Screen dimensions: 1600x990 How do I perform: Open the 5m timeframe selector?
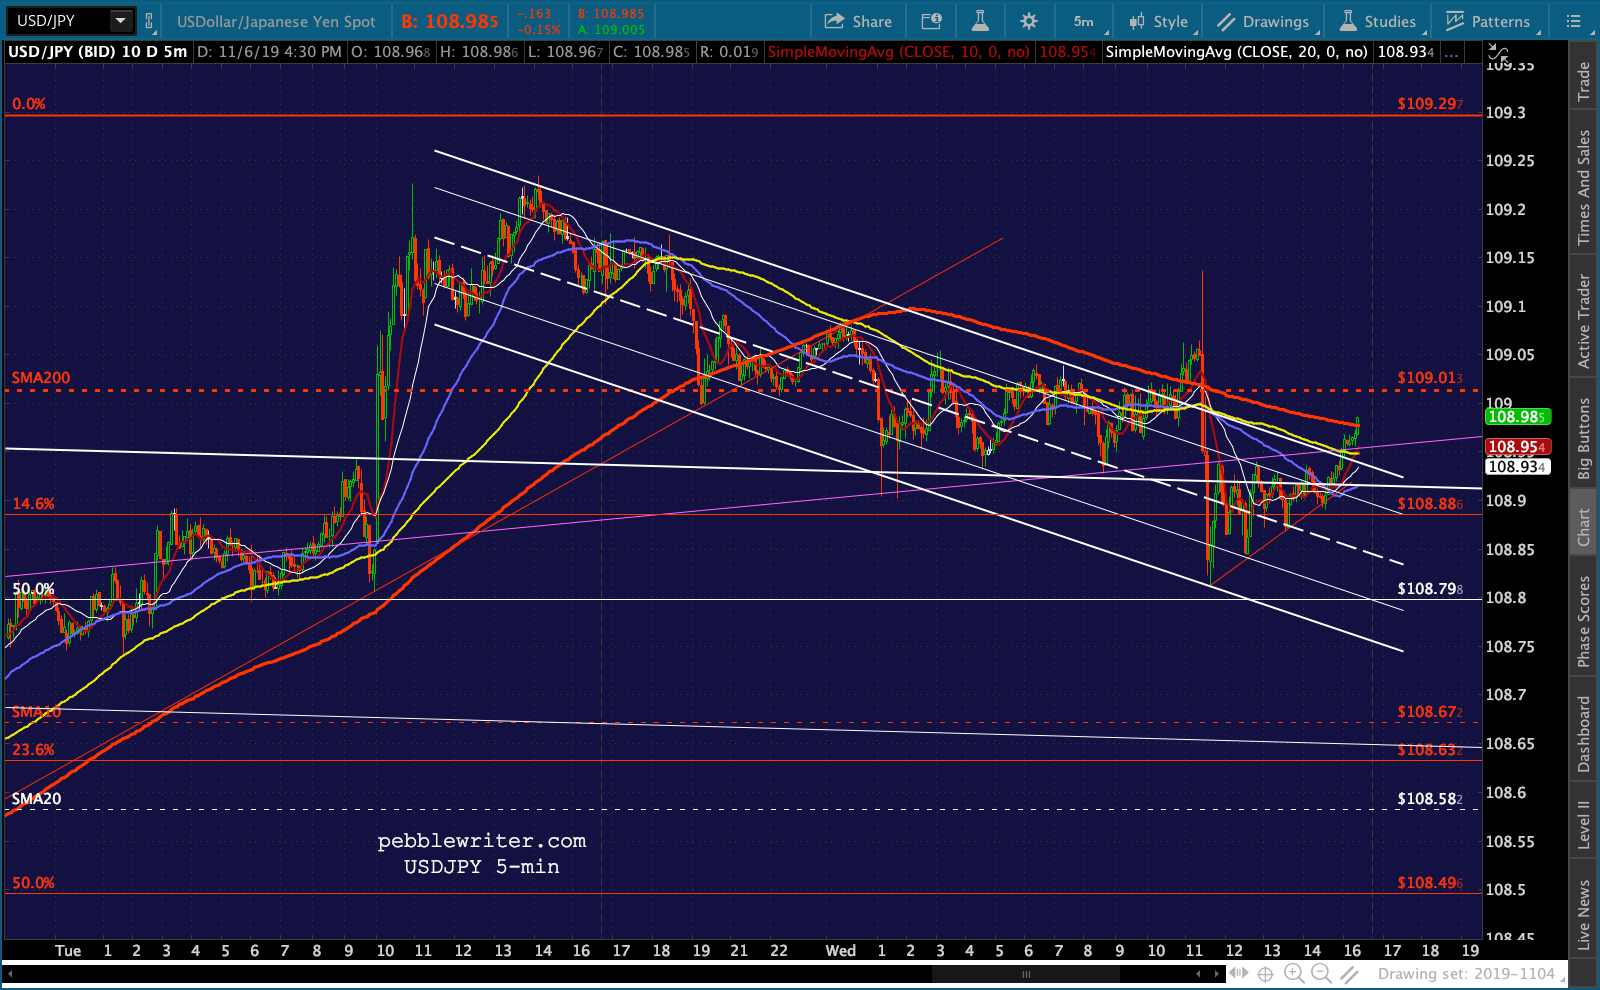pos(1085,21)
